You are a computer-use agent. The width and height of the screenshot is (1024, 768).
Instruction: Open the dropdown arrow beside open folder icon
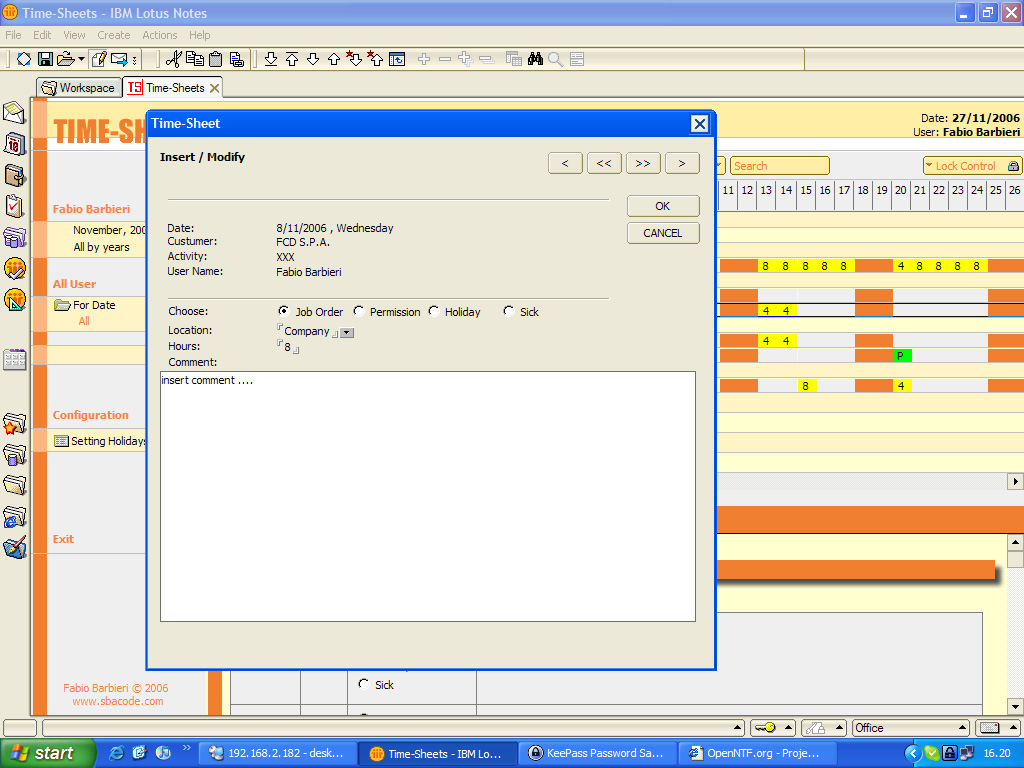tap(81, 59)
